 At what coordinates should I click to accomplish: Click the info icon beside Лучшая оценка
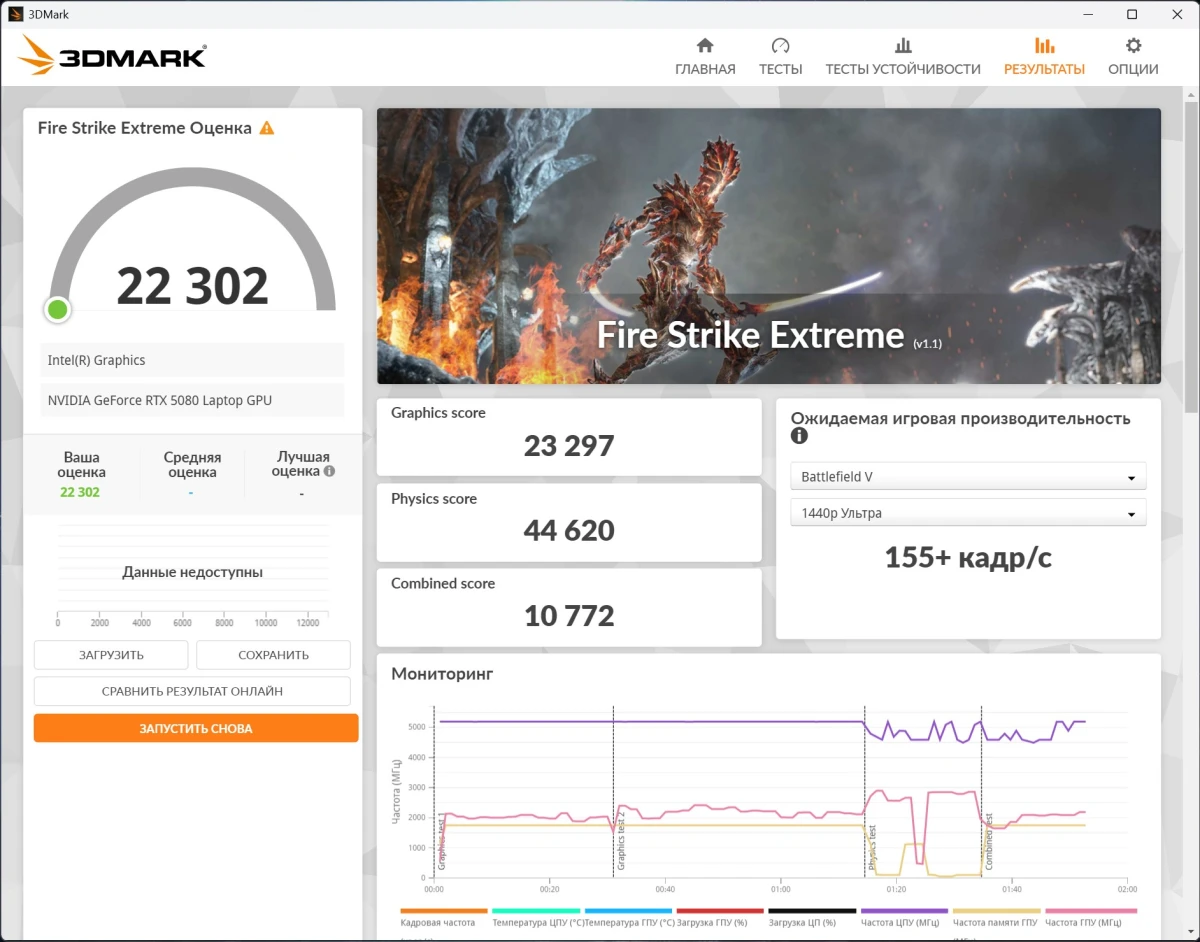tap(329, 471)
